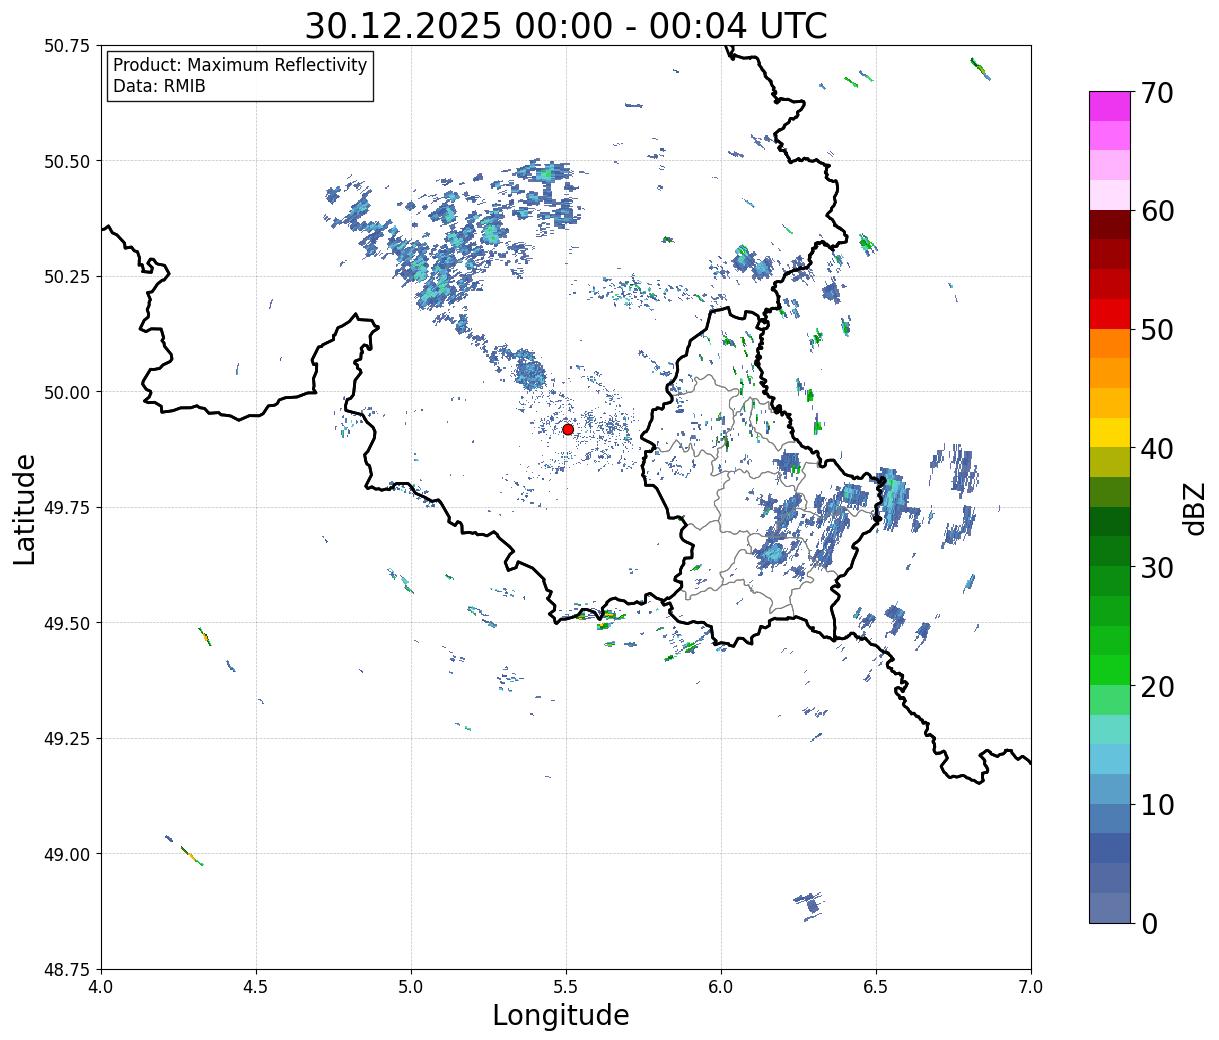Click the colorbar tick label '0'
This screenshot has width=1219, height=1040.
point(1148,924)
